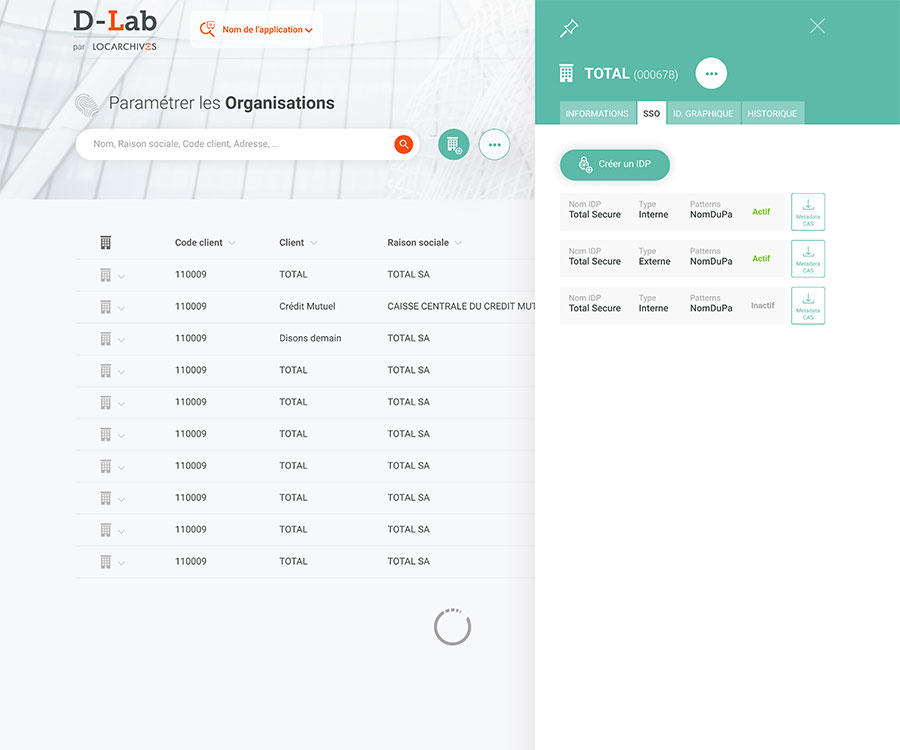900x750 pixels.
Task: Expand the Crédit Mutuel row chevron
Action: coord(121,307)
